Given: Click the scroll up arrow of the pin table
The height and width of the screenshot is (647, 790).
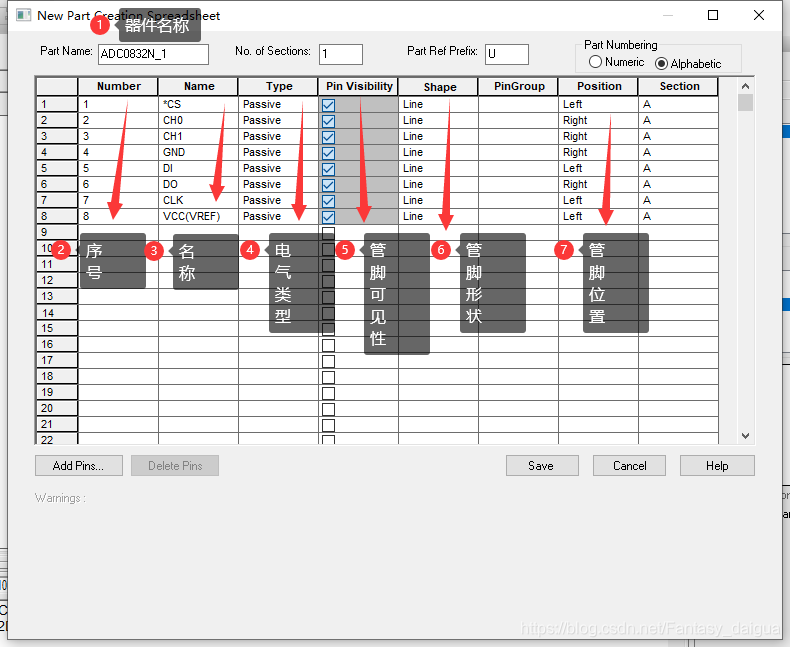Looking at the screenshot, I should click(x=745, y=86).
